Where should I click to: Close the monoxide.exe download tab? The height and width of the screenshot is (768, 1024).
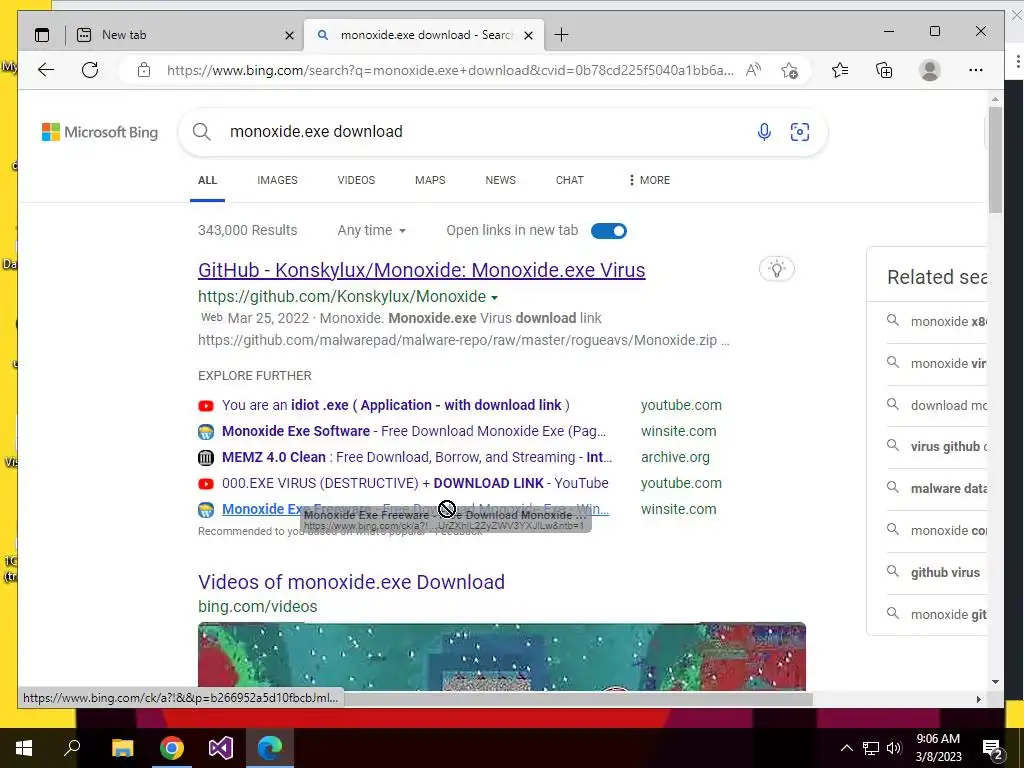[528, 35]
